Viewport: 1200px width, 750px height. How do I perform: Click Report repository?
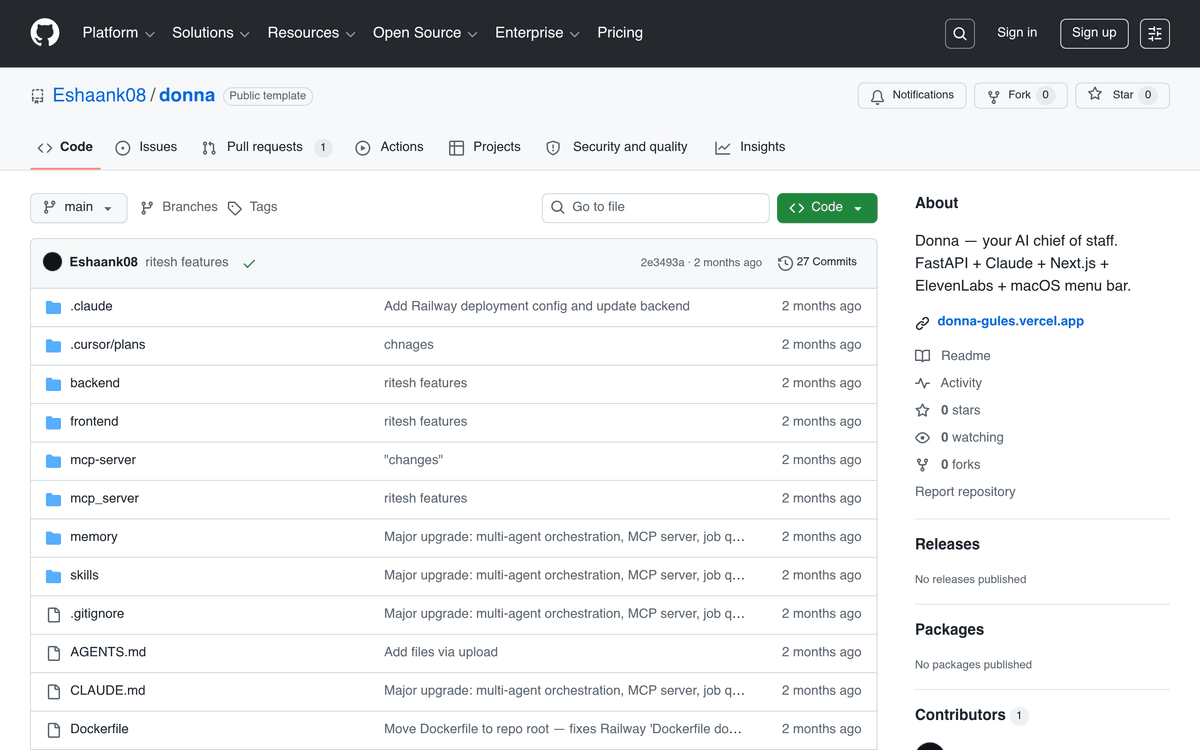[x=965, y=492]
